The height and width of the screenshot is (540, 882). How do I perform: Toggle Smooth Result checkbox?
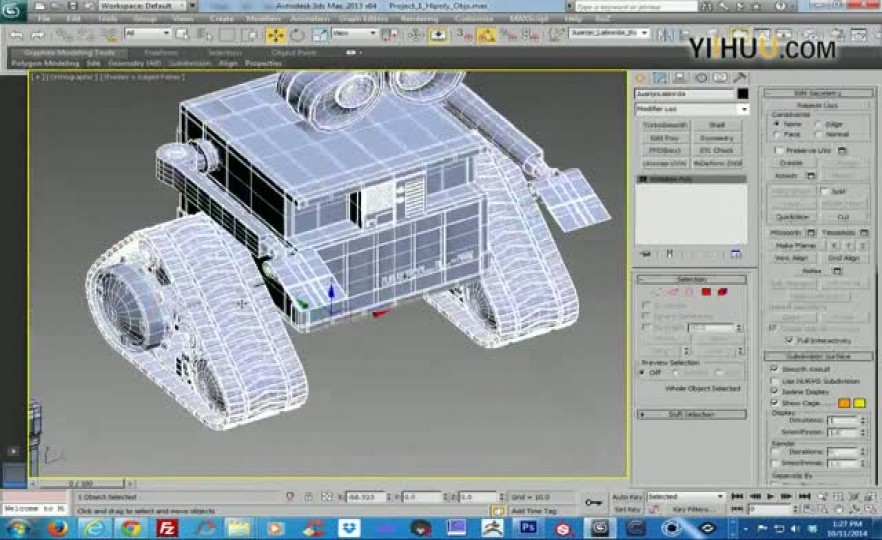775,369
